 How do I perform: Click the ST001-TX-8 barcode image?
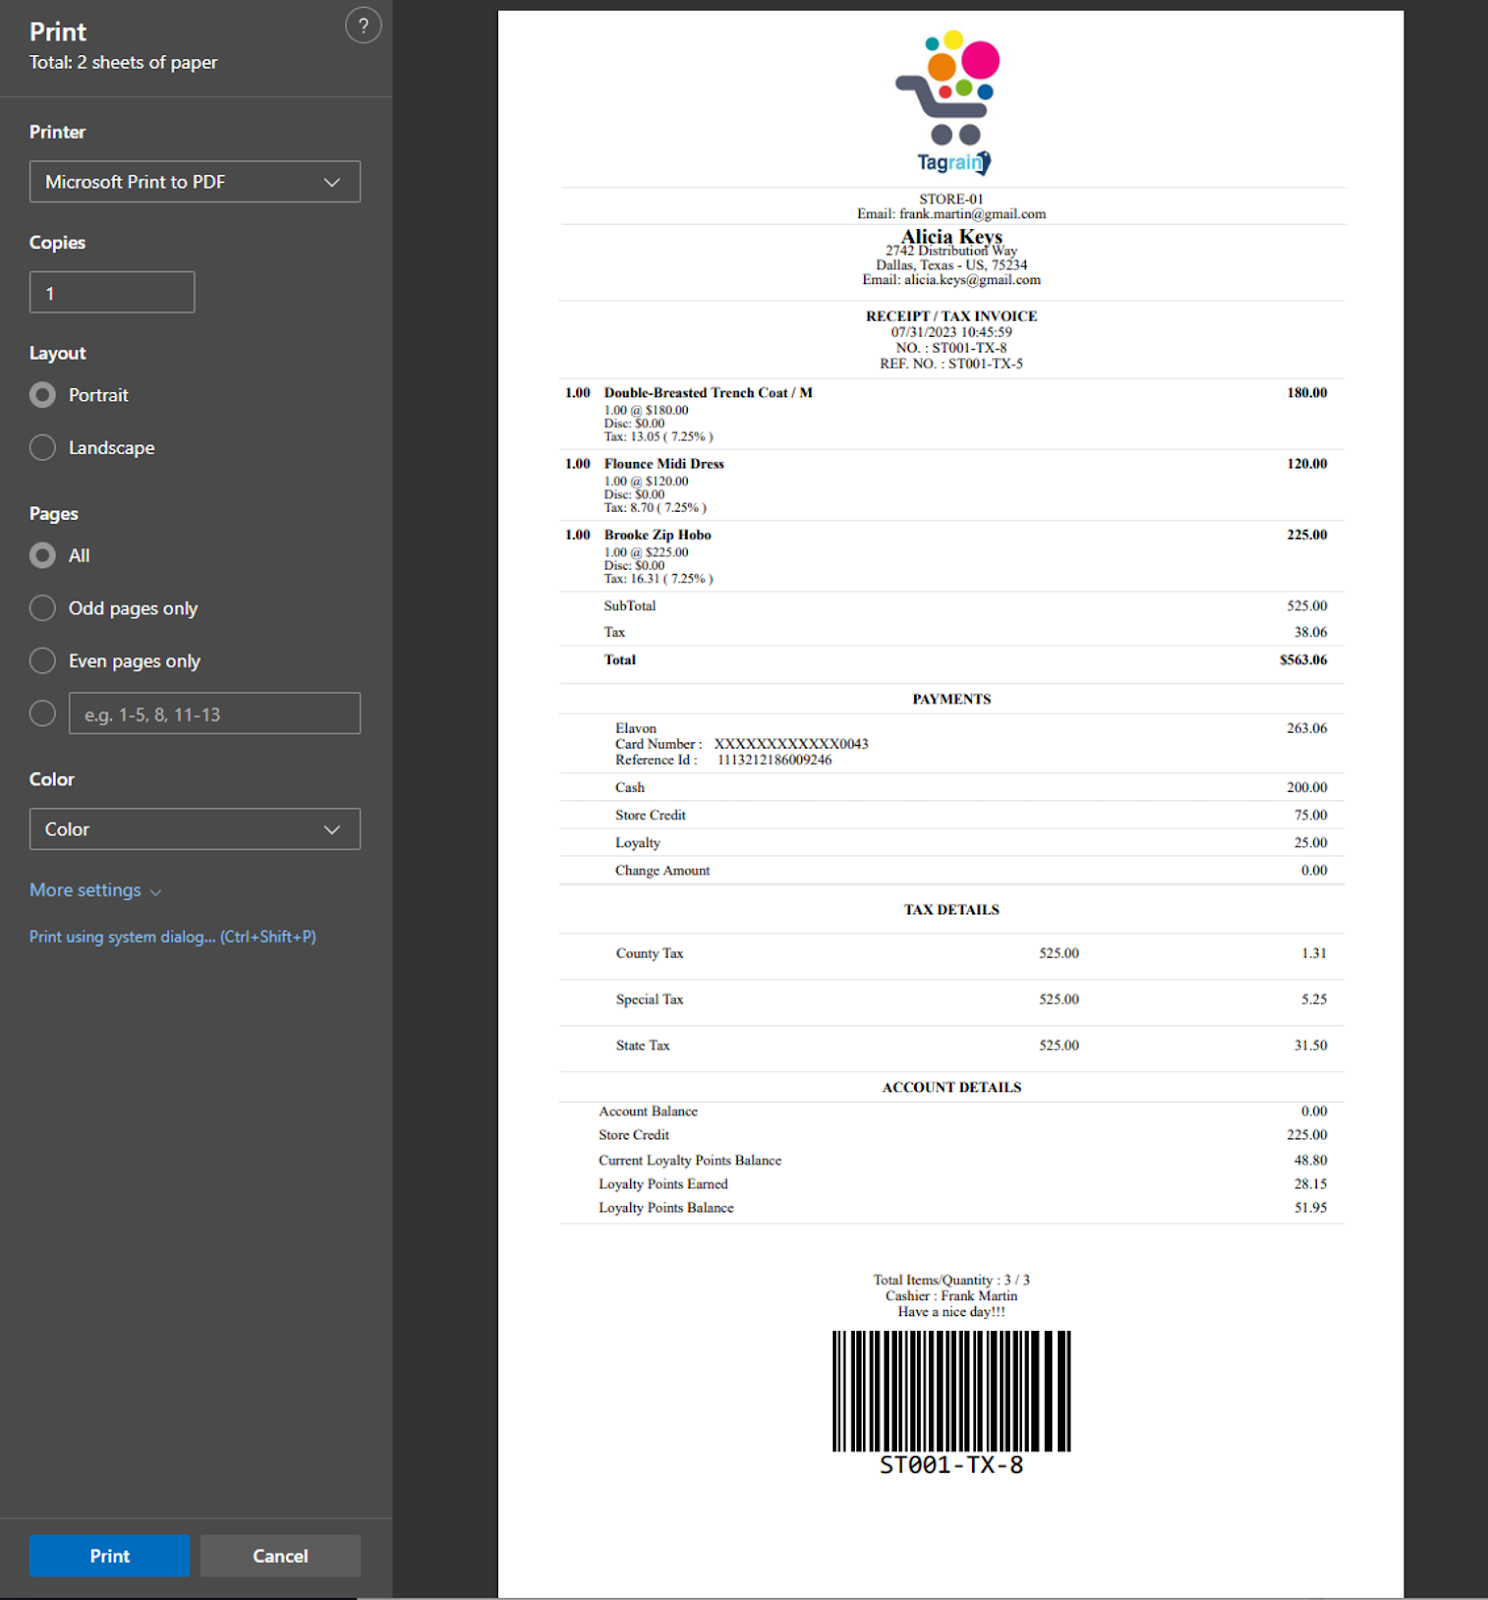(951, 1391)
